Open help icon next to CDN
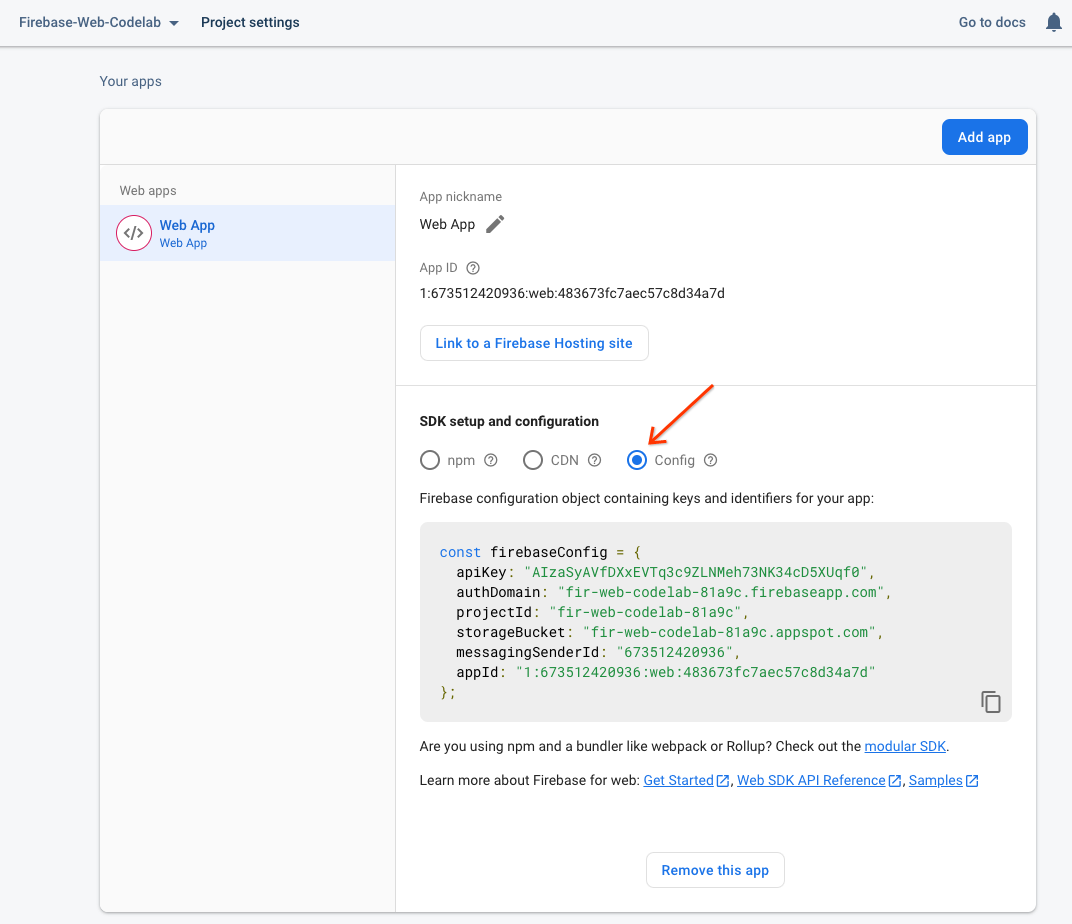The image size is (1072, 924). [x=594, y=460]
